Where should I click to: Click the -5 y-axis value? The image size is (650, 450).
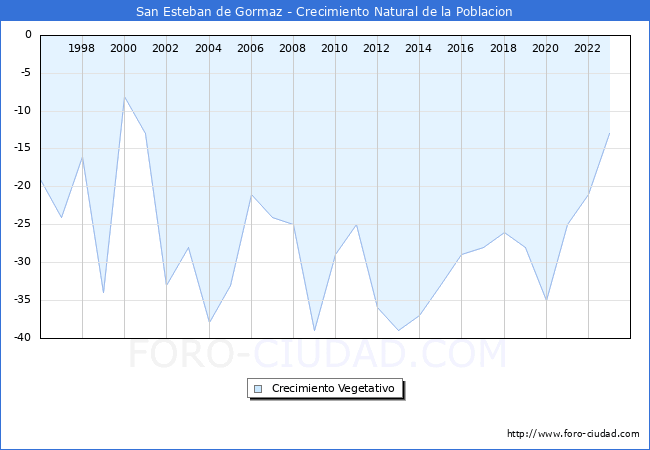25,73
